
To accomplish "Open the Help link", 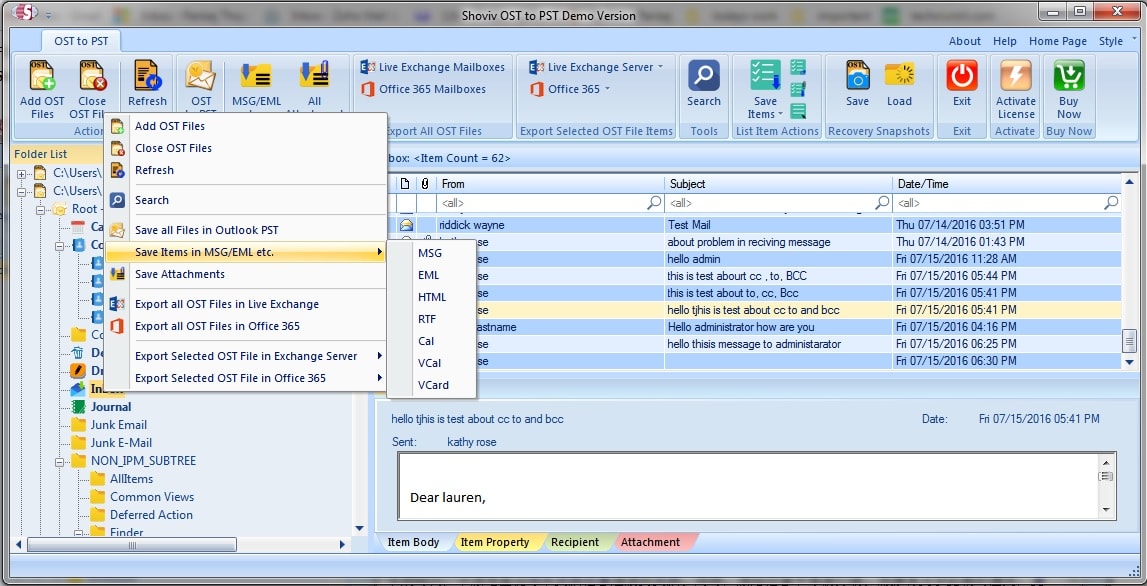I will click(1005, 42).
